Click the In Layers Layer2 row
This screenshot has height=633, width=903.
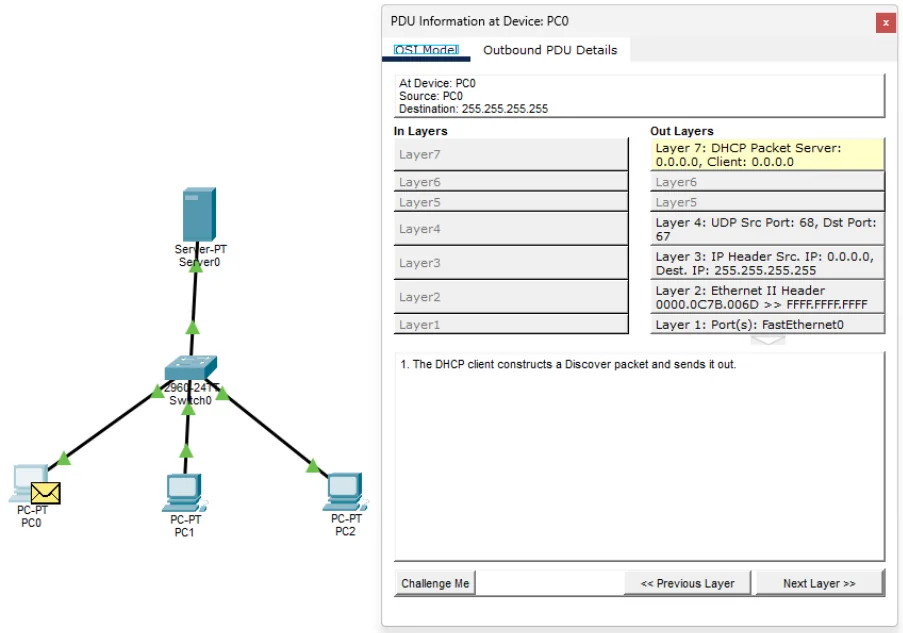click(511, 297)
